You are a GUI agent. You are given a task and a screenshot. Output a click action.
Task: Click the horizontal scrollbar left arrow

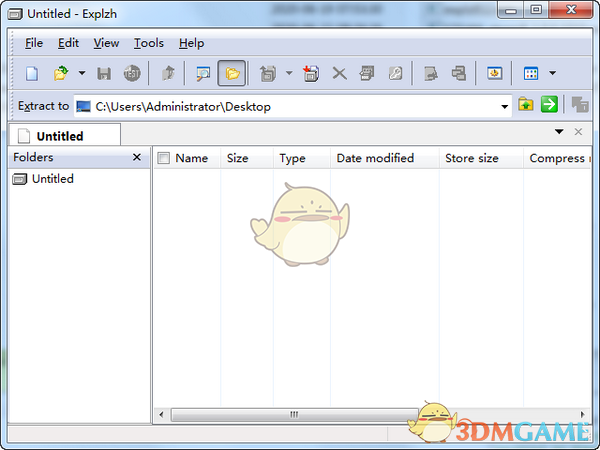coord(161,414)
